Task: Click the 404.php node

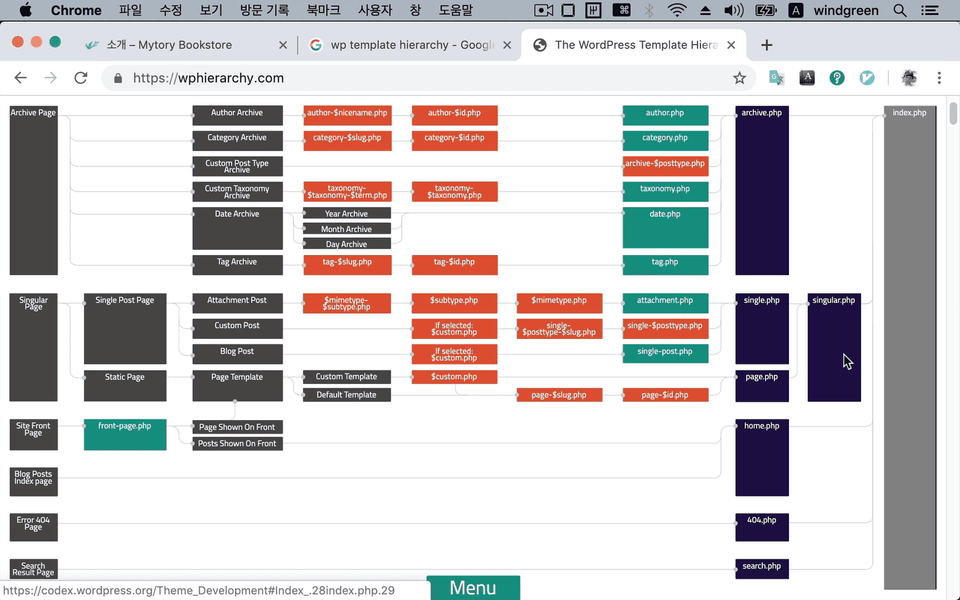Action: click(x=762, y=527)
